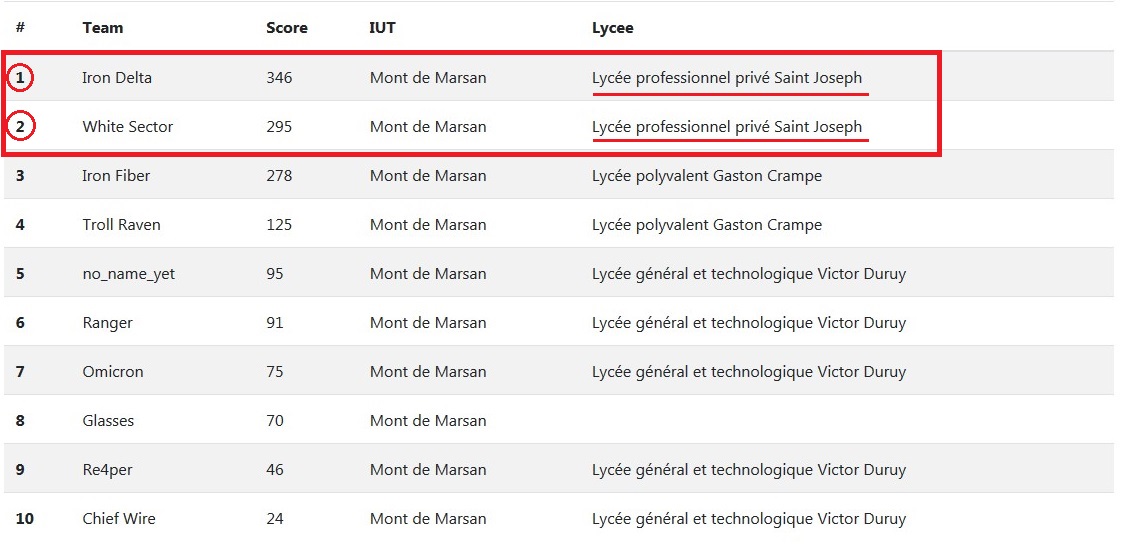
Task: Click the Ranger team name
Action: tap(108, 323)
